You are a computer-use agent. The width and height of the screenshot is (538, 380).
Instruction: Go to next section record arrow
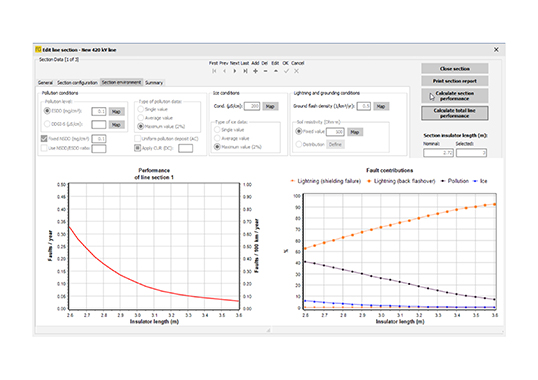point(235,71)
